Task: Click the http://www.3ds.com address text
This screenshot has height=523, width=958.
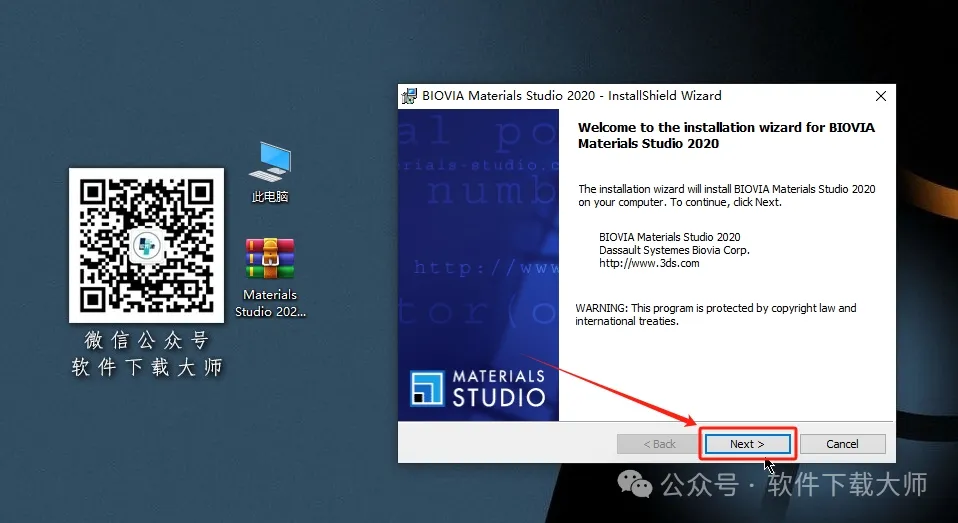Action: pos(649,264)
